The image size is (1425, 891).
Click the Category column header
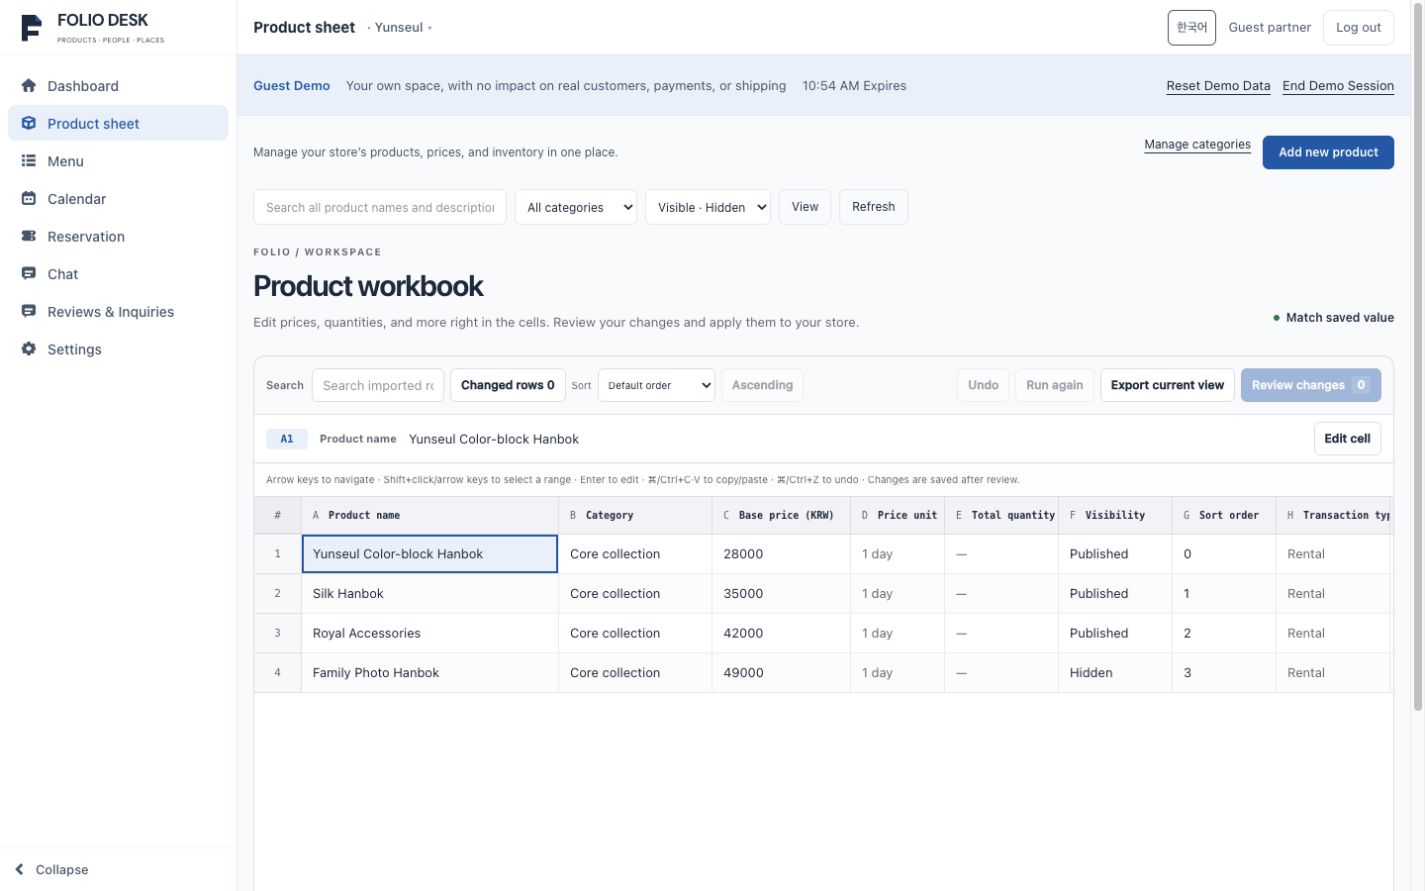(x=635, y=515)
